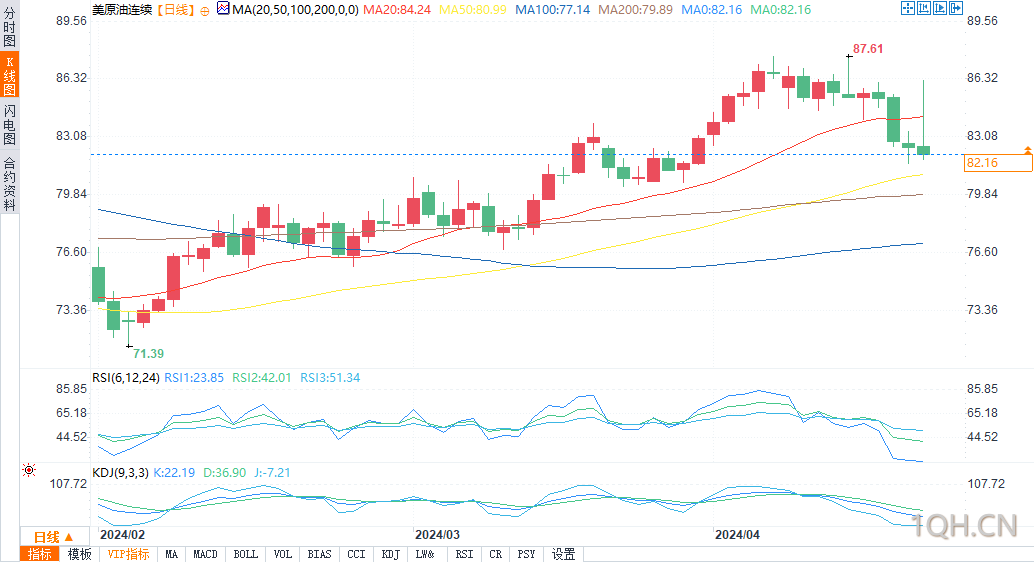Open the VIP指标 tab

click(x=128, y=554)
